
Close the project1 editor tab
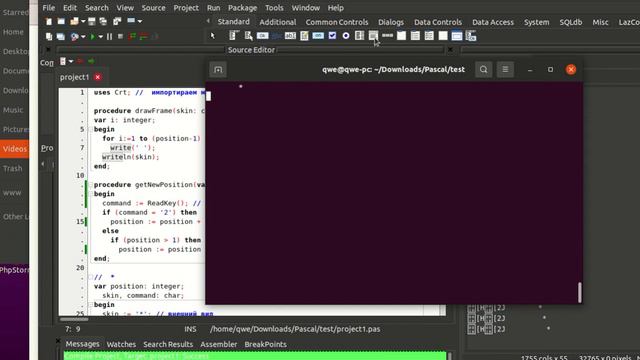coord(98,77)
